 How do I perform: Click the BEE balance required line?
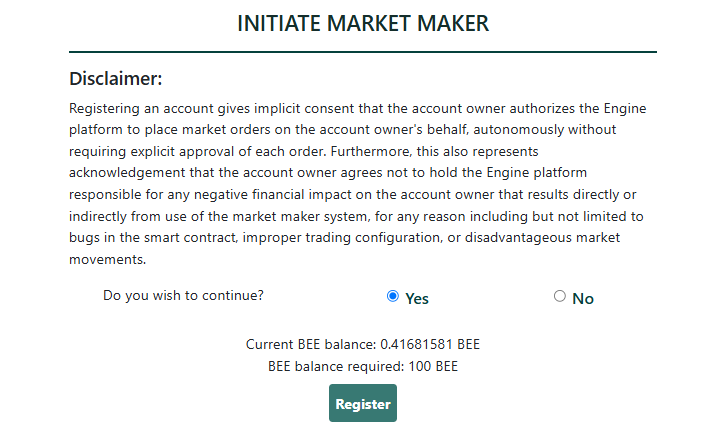click(x=363, y=367)
